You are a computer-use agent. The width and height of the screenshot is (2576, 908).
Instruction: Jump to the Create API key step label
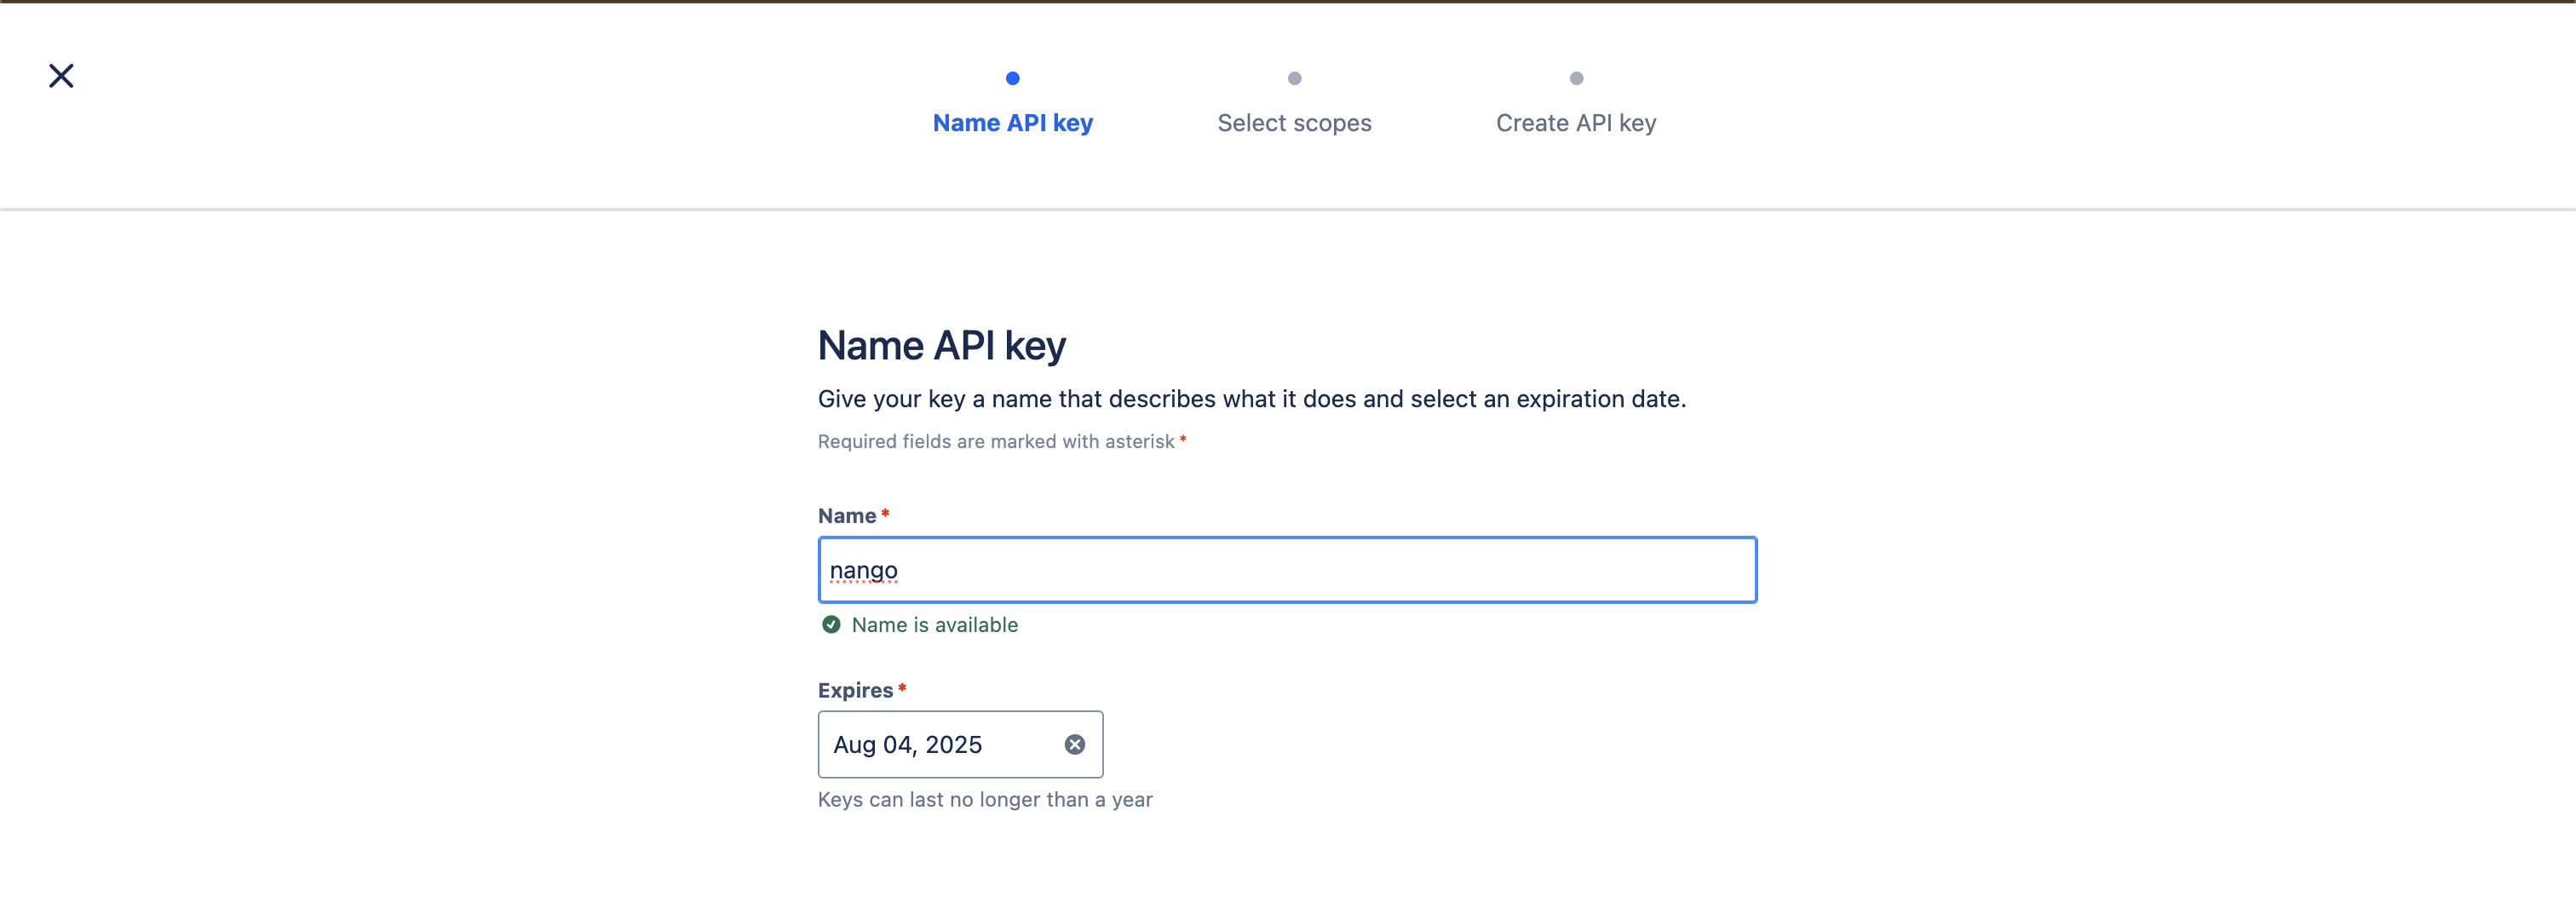1576,123
